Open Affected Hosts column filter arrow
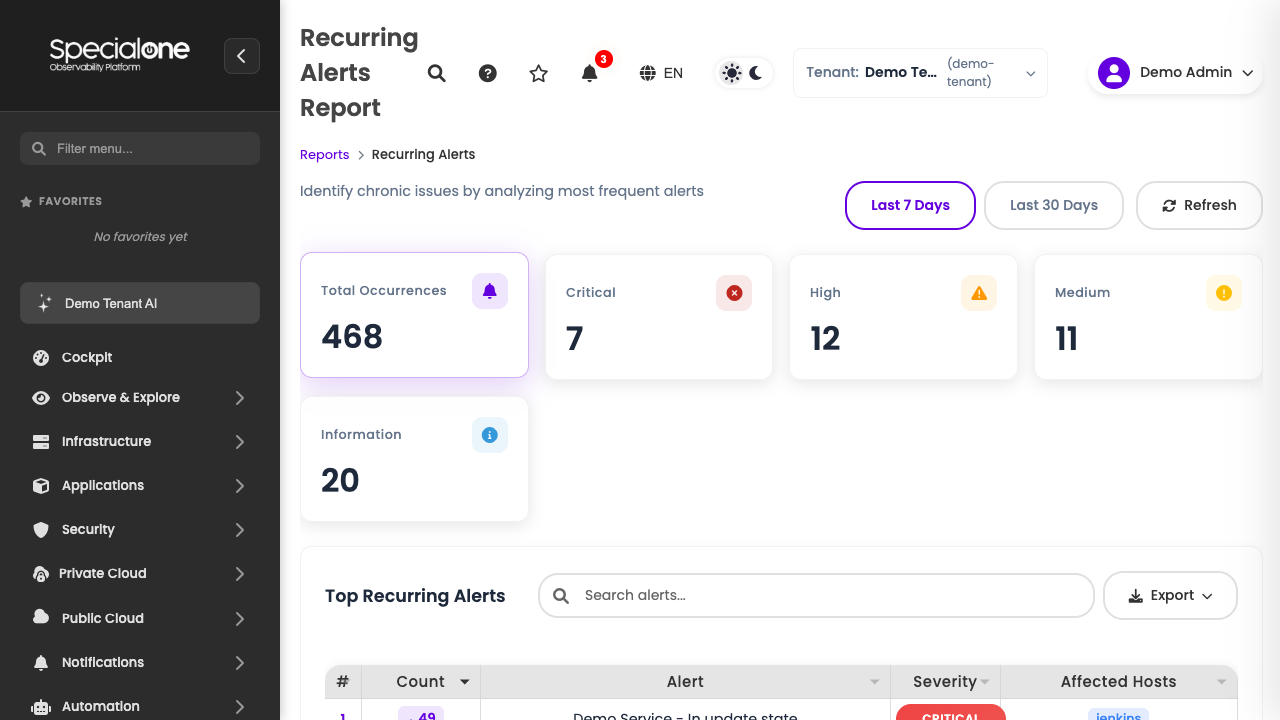1280x720 pixels. [x=1222, y=683]
